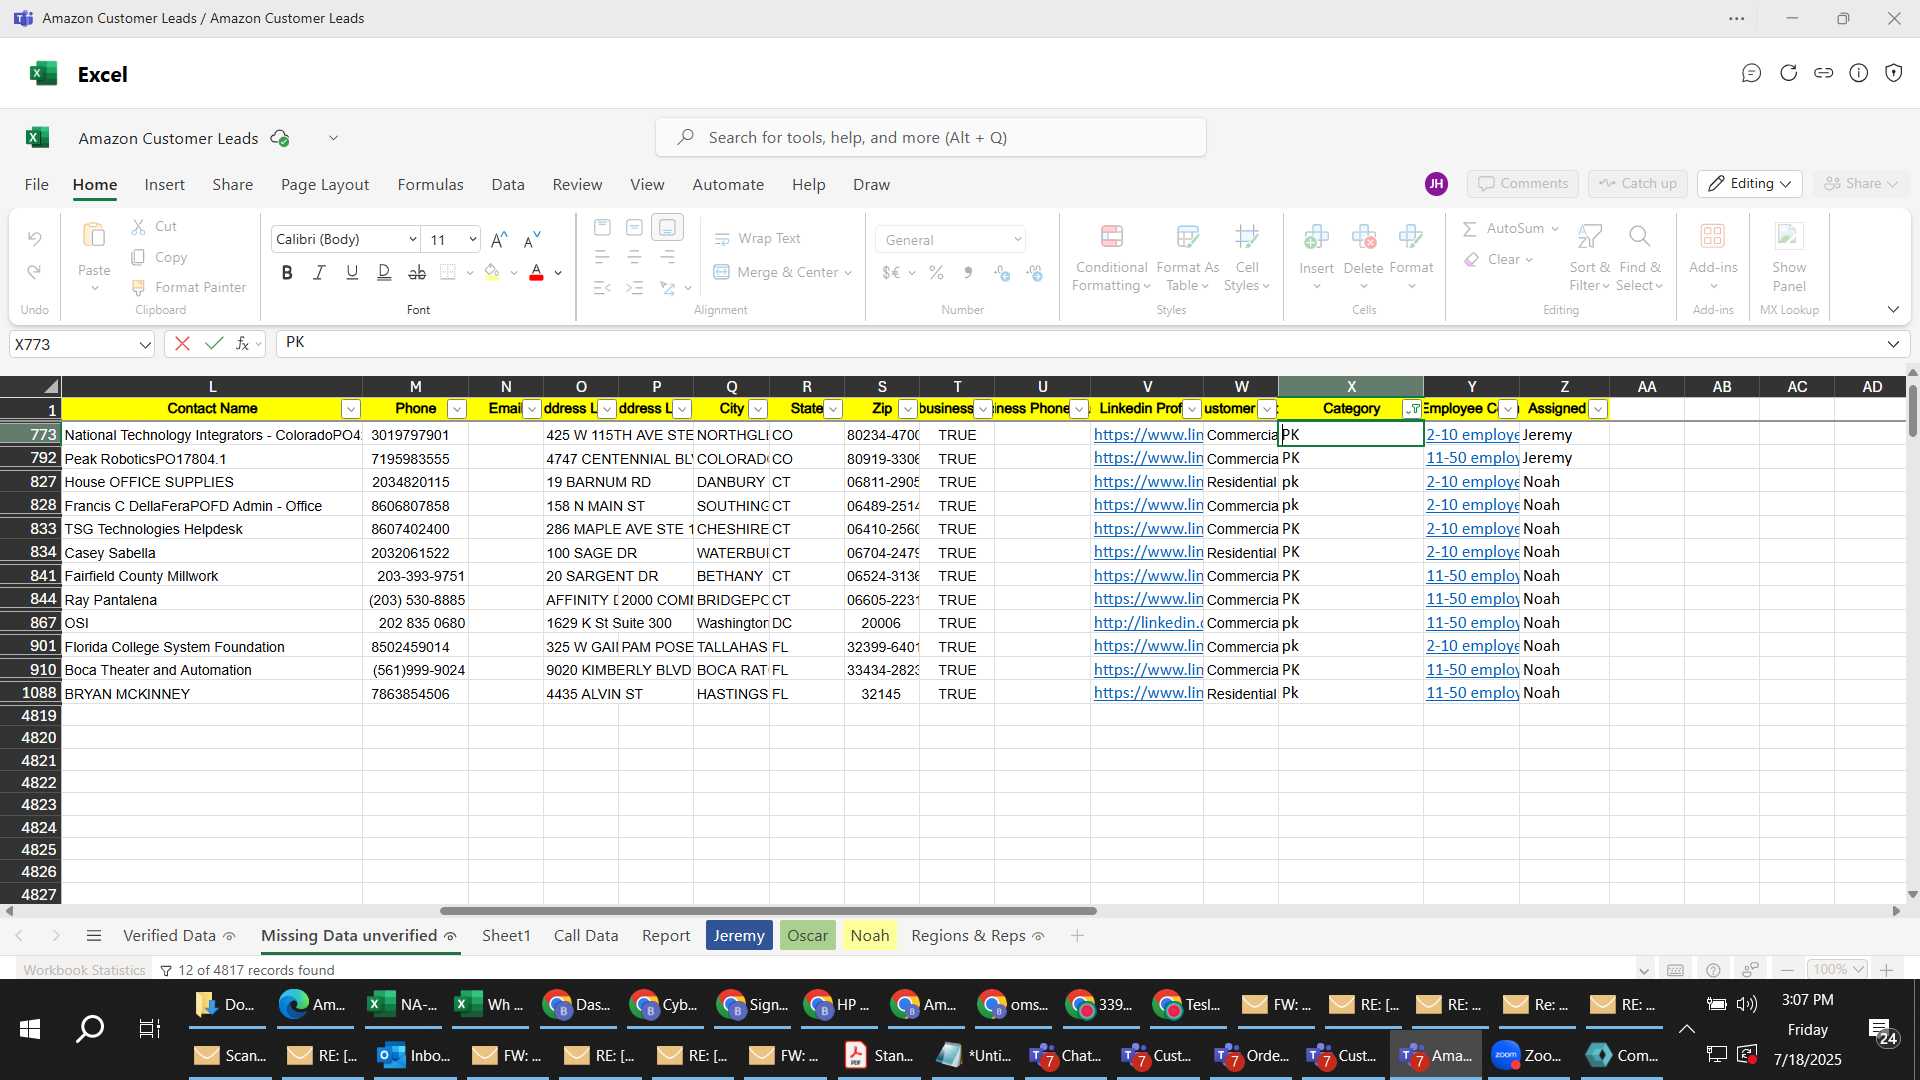The image size is (1920, 1080).
Task: Click the Redo arrow icon
Action: [34, 272]
